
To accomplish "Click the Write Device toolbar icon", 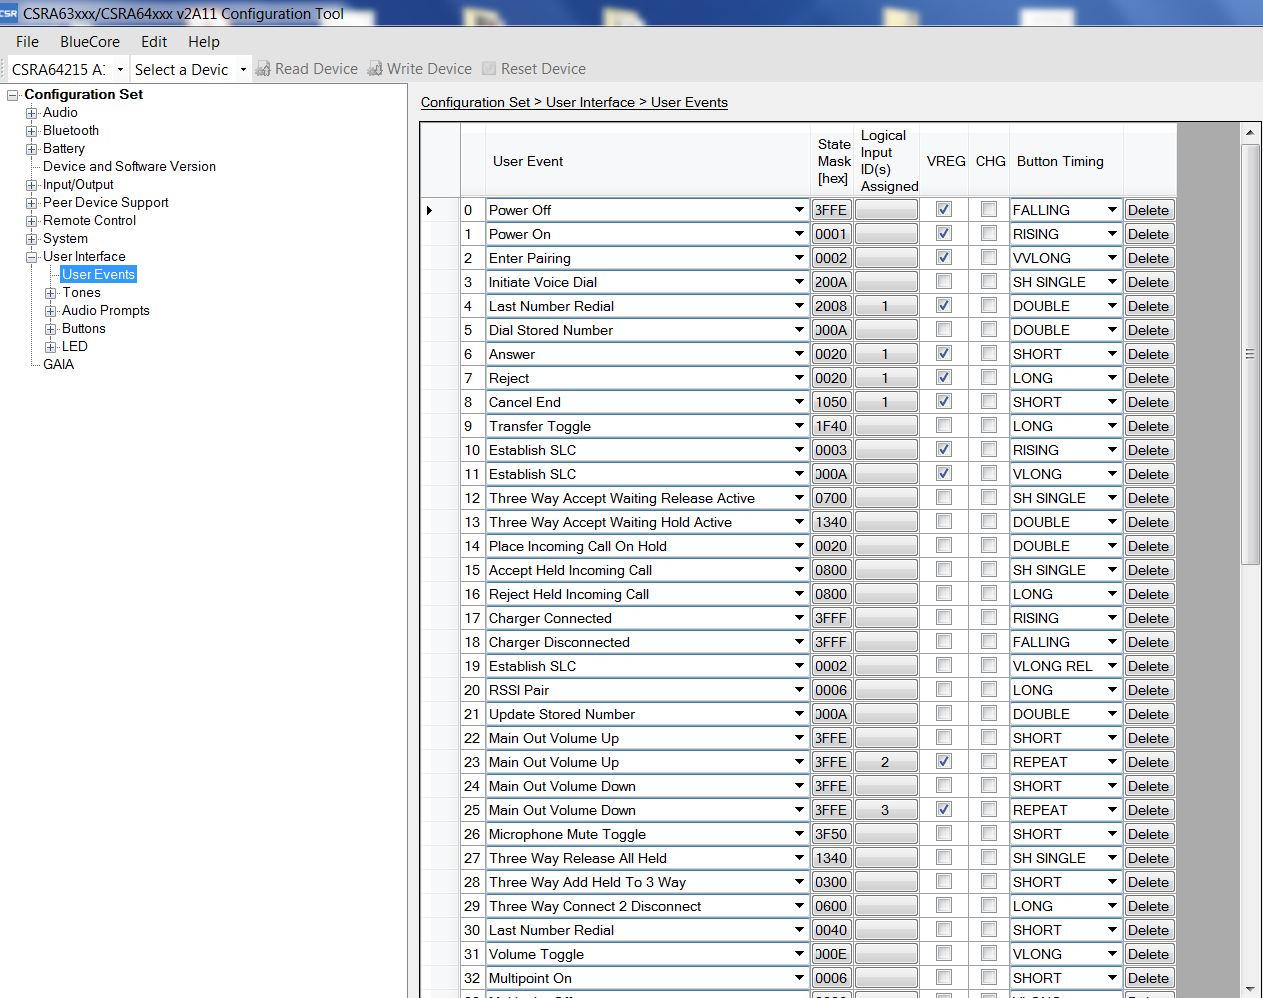I will click(375, 69).
